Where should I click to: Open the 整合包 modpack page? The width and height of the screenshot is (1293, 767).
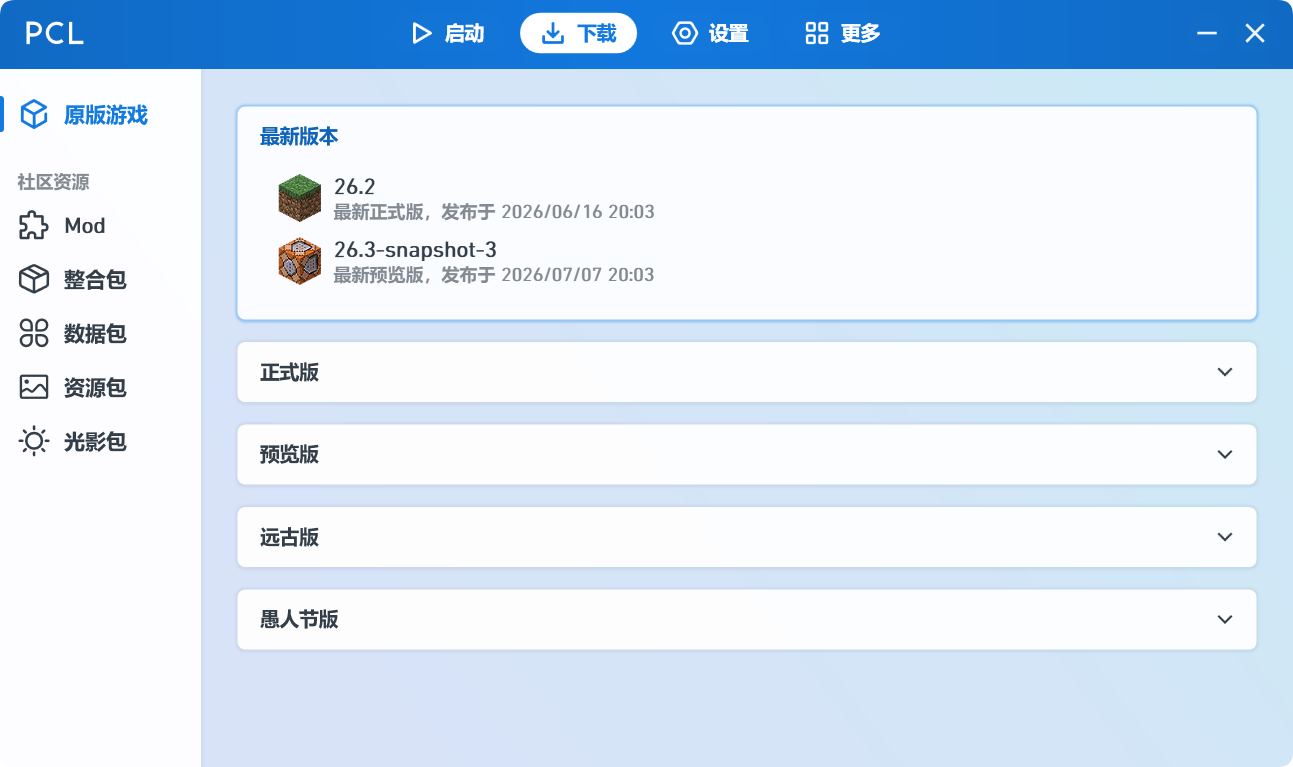pyautogui.click(x=100, y=280)
